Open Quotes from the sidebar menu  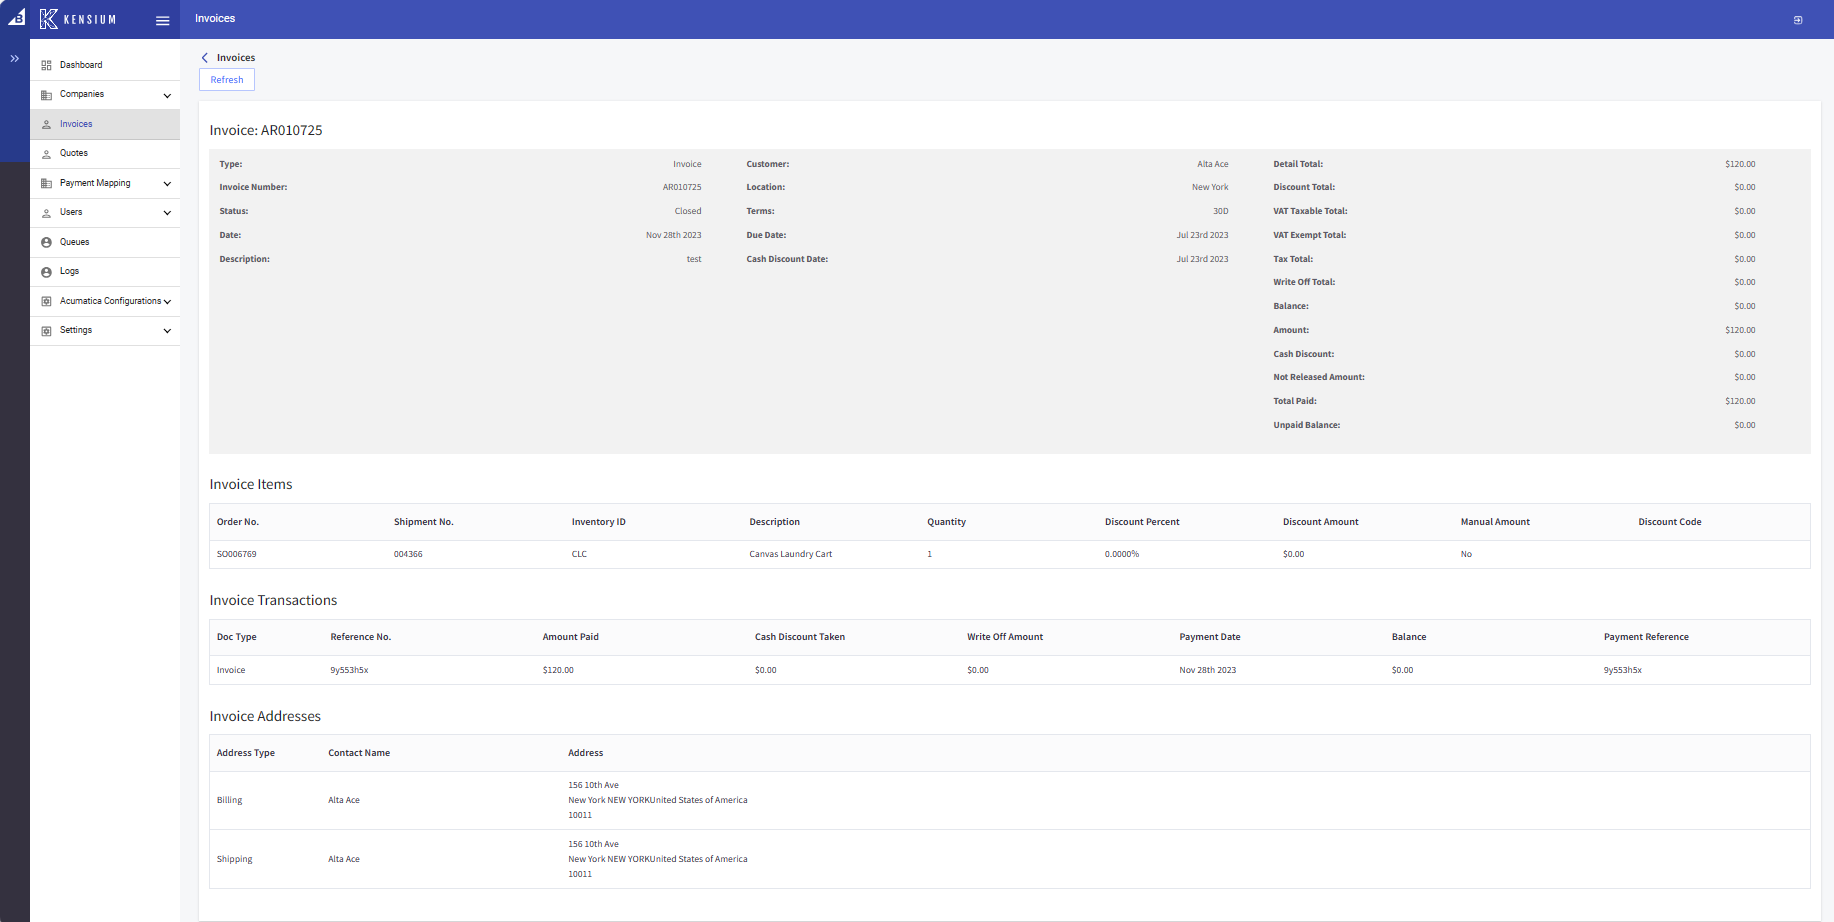point(74,153)
